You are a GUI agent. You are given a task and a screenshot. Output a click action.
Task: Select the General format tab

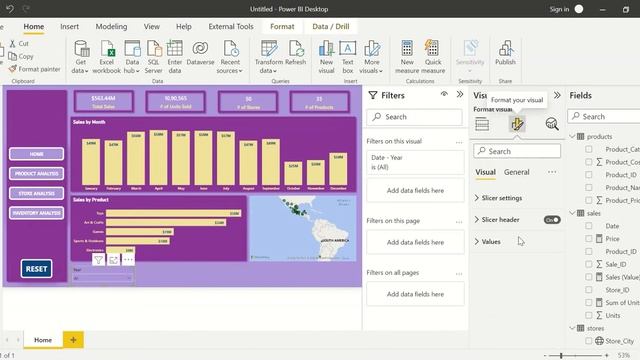click(x=516, y=172)
